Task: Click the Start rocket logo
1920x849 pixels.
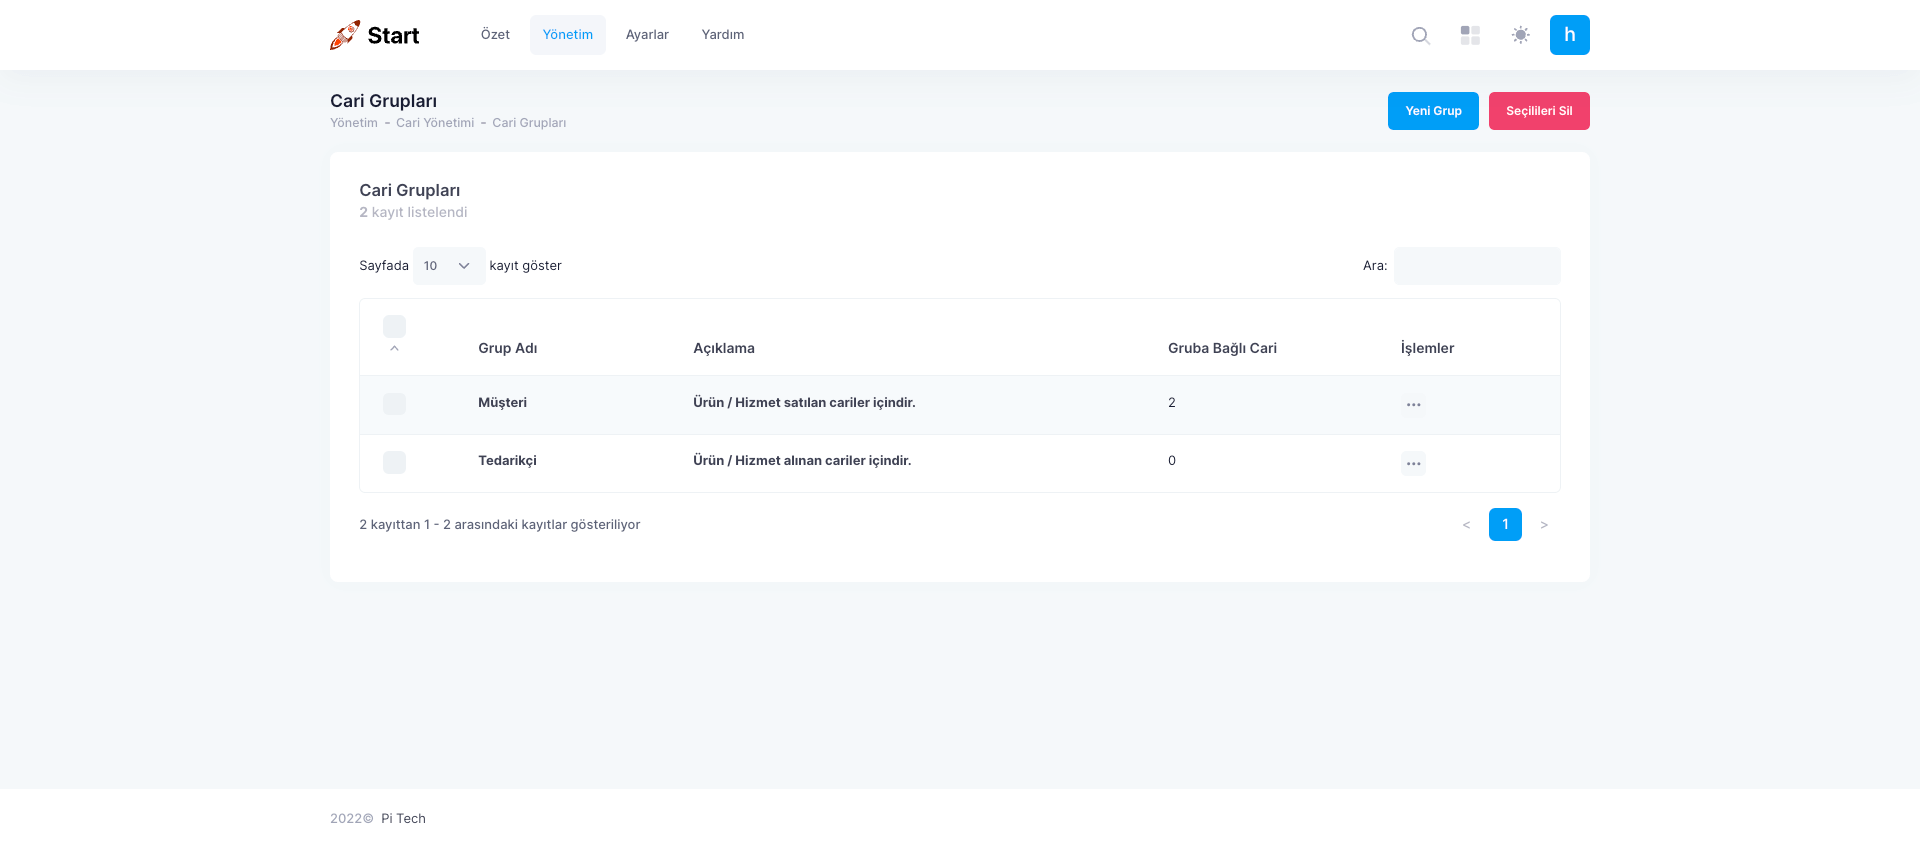Action: (374, 35)
